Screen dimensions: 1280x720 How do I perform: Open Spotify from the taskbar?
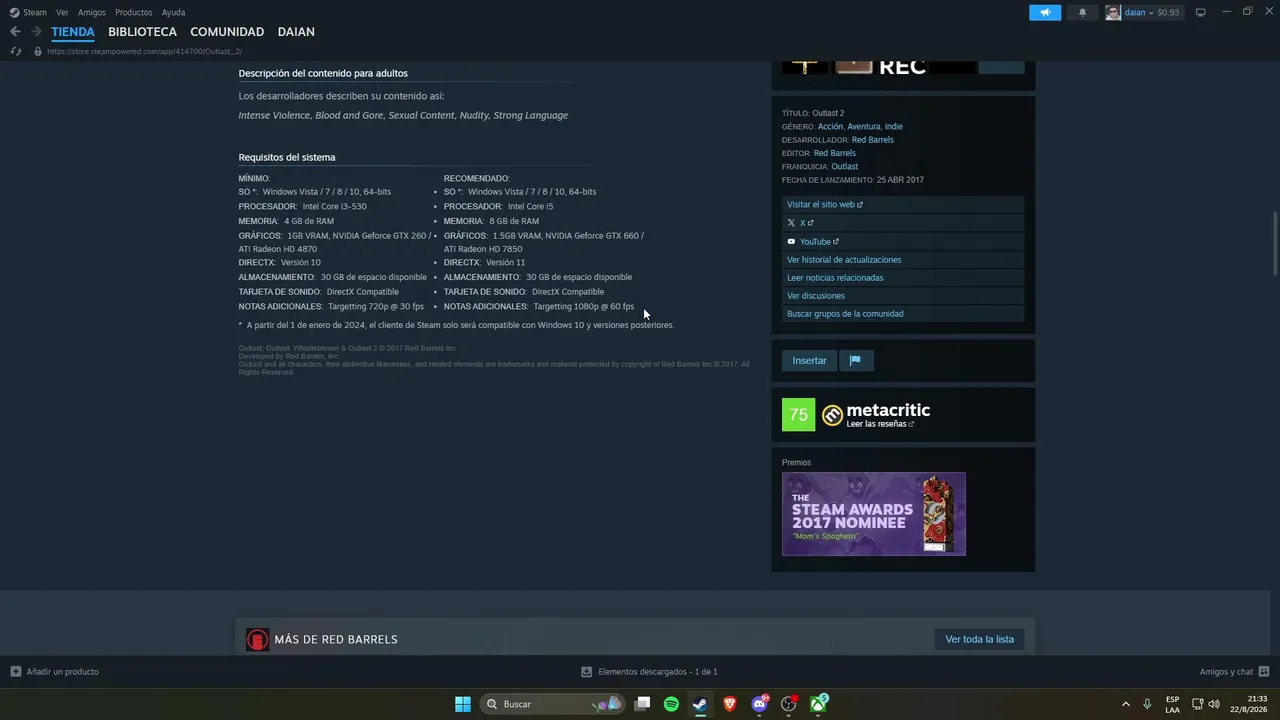(x=671, y=704)
